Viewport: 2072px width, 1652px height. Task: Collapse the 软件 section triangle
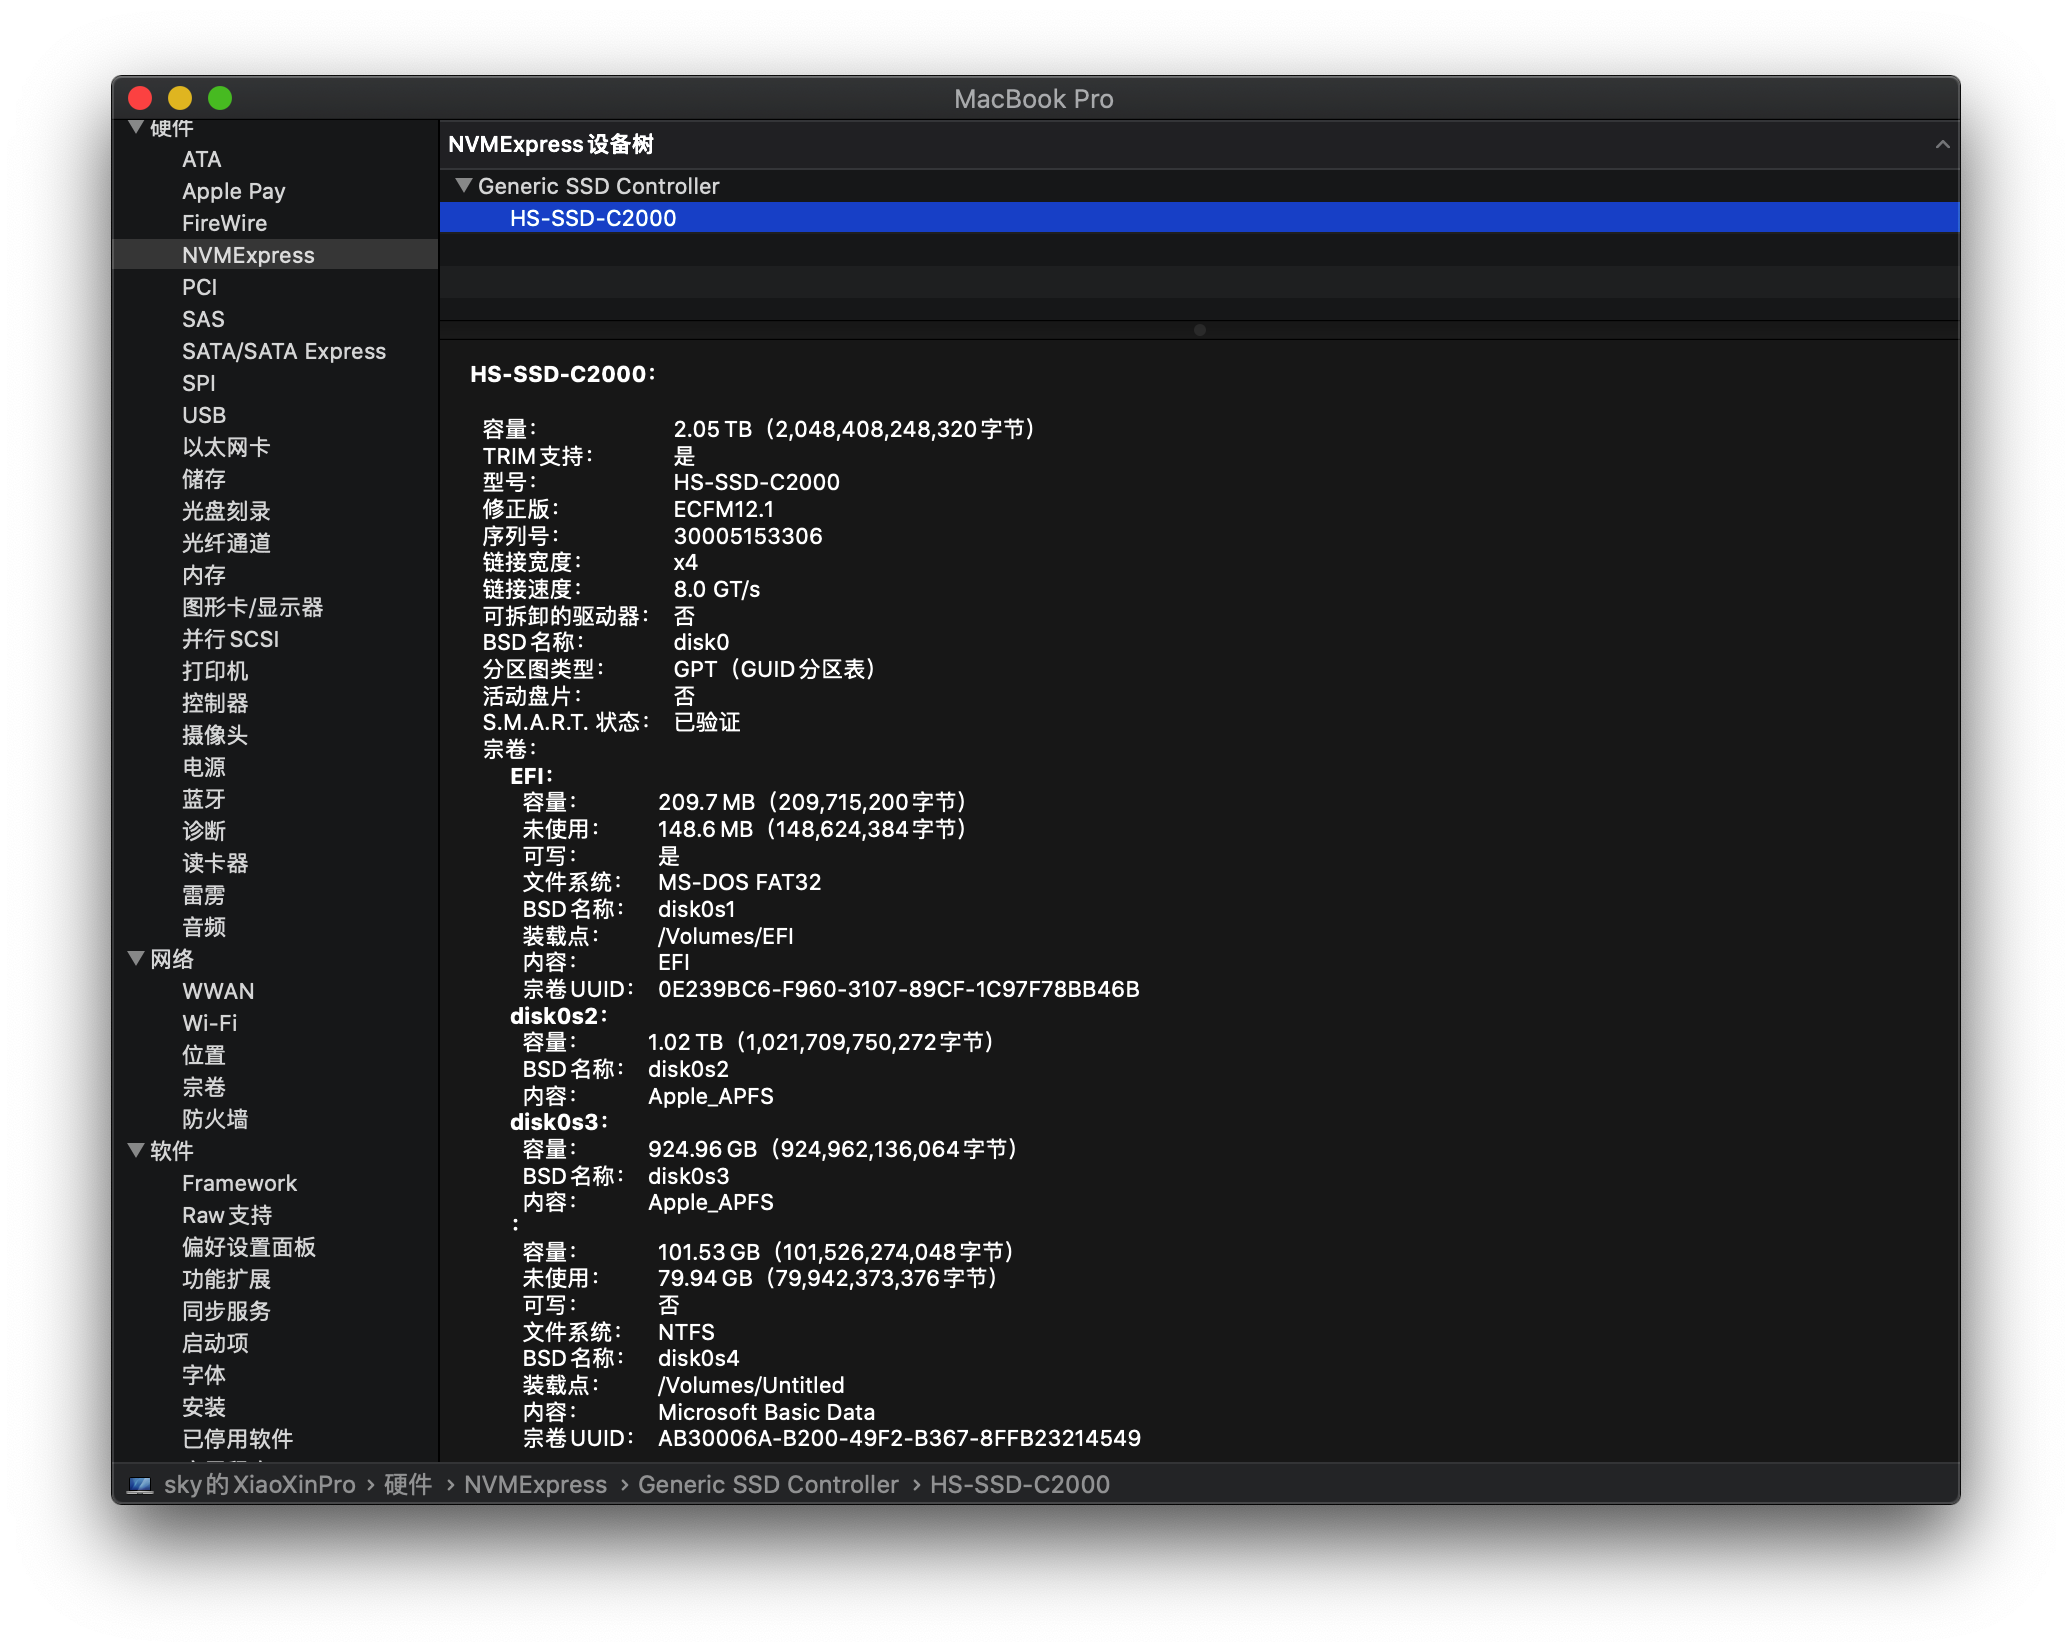pyautogui.click(x=137, y=1150)
